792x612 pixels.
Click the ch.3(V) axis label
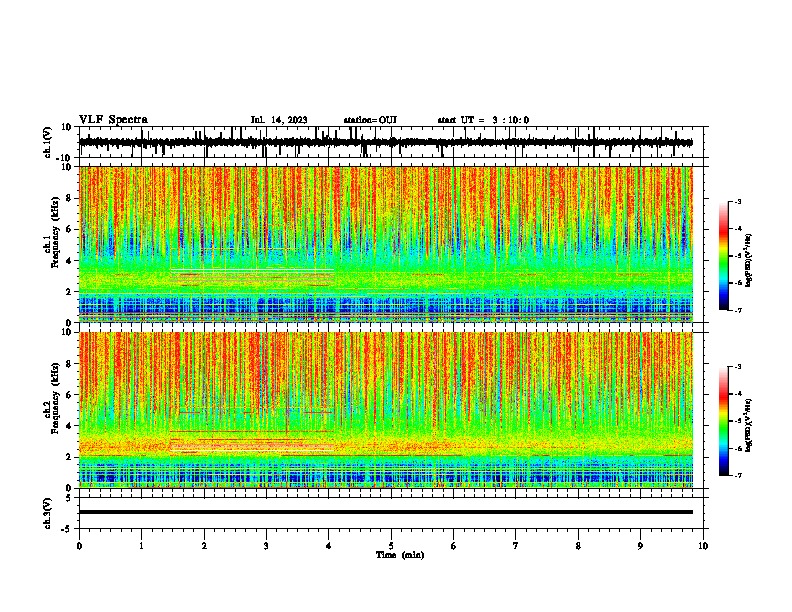[48, 514]
